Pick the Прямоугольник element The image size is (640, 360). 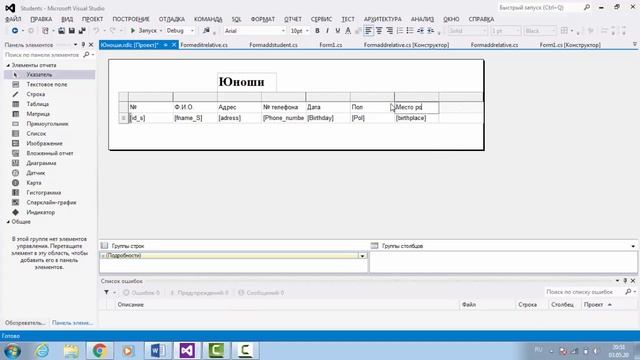[49, 124]
